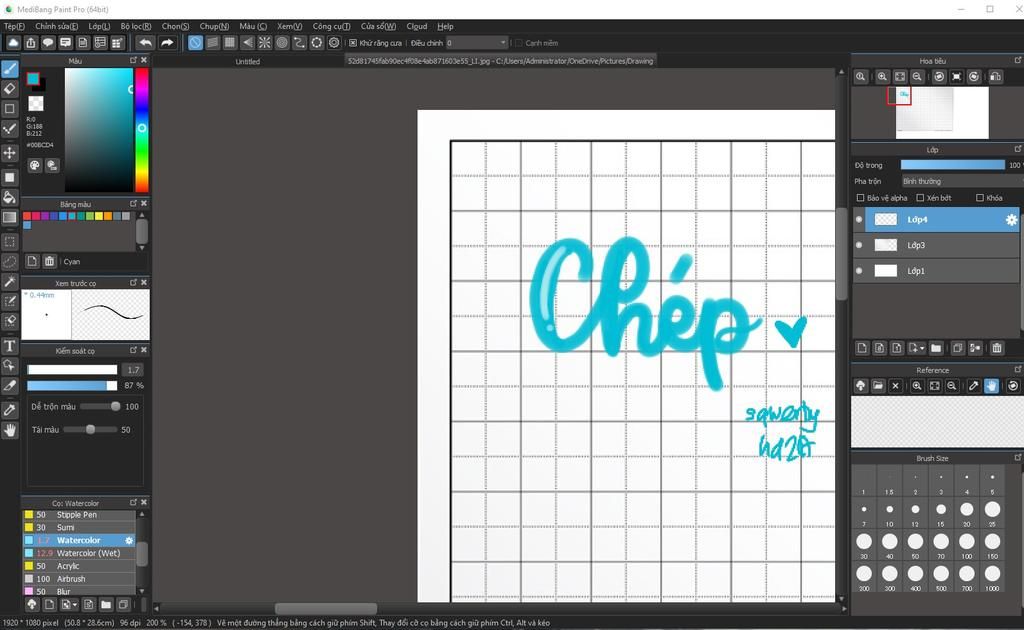
Task: Click the Undo arrow in toolbar
Action: pos(145,43)
